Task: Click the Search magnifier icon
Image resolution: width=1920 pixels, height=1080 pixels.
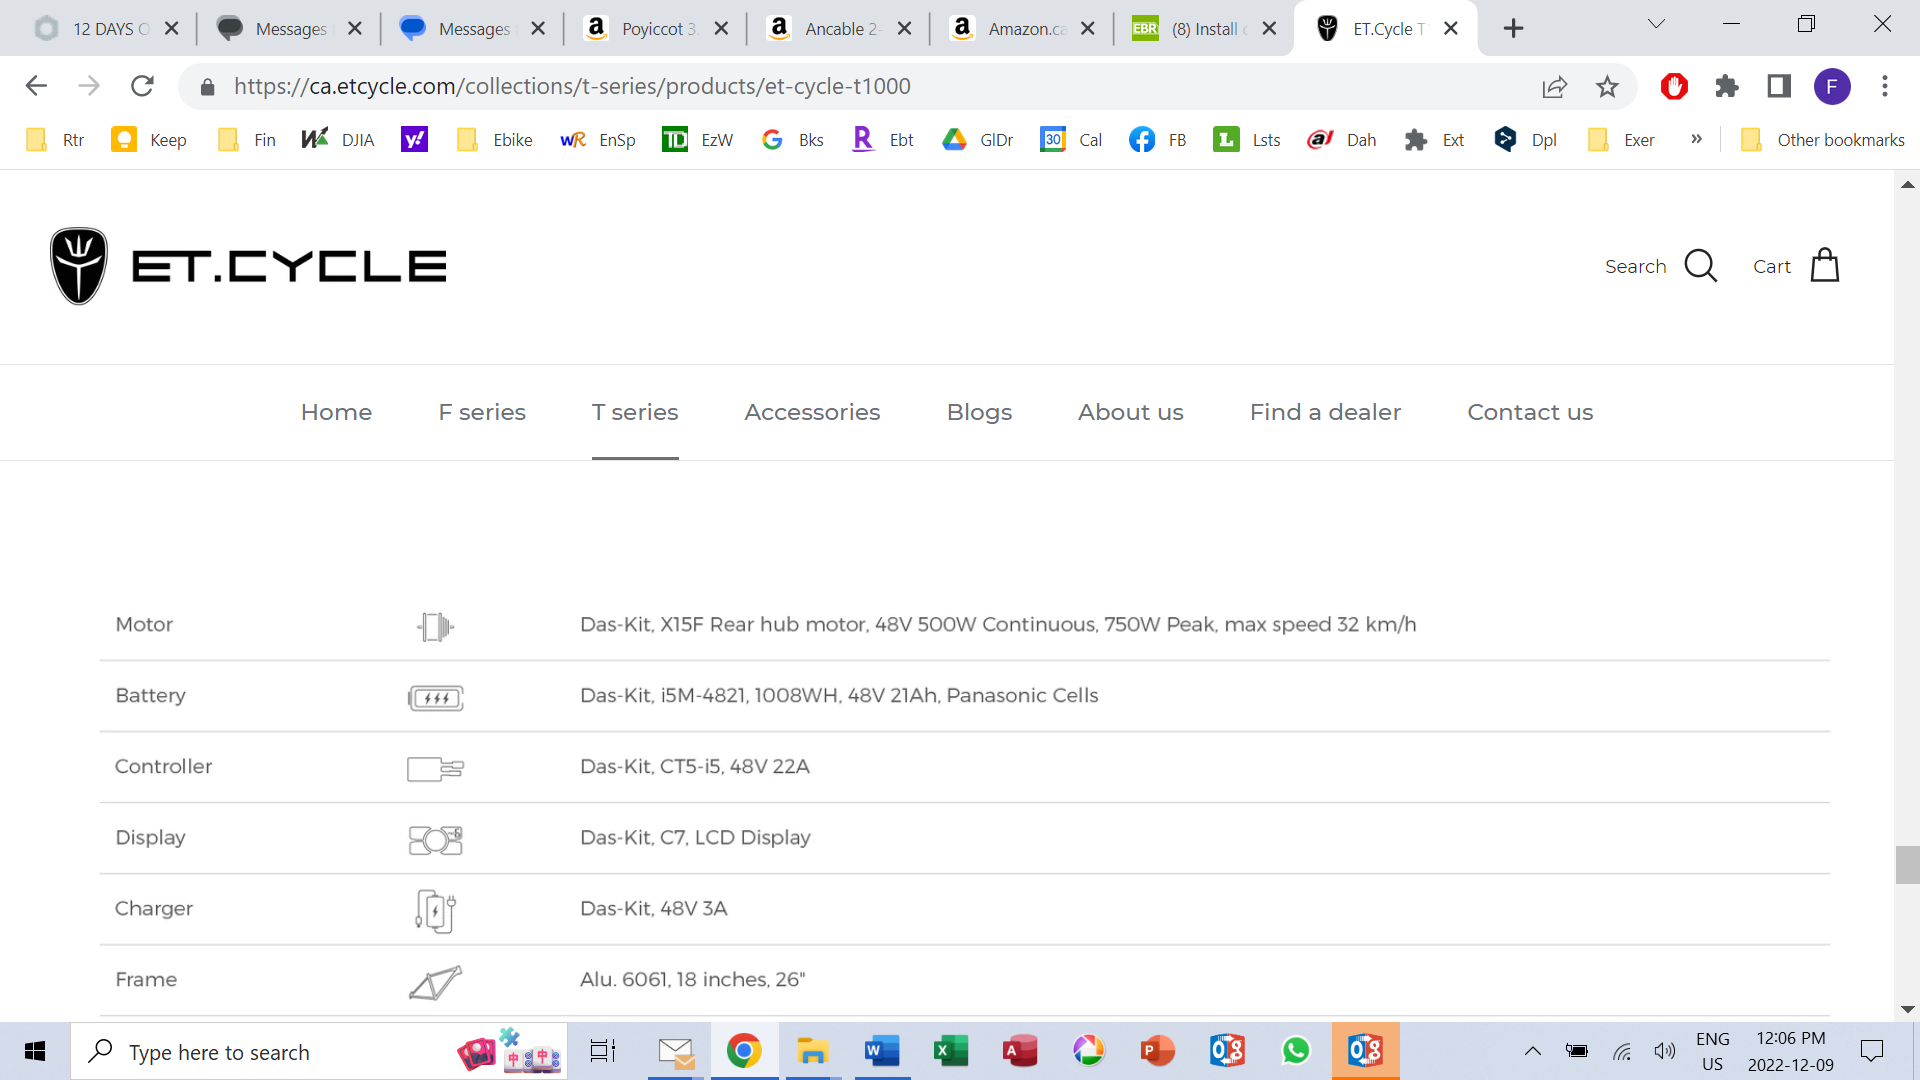Action: pos(1700,266)
